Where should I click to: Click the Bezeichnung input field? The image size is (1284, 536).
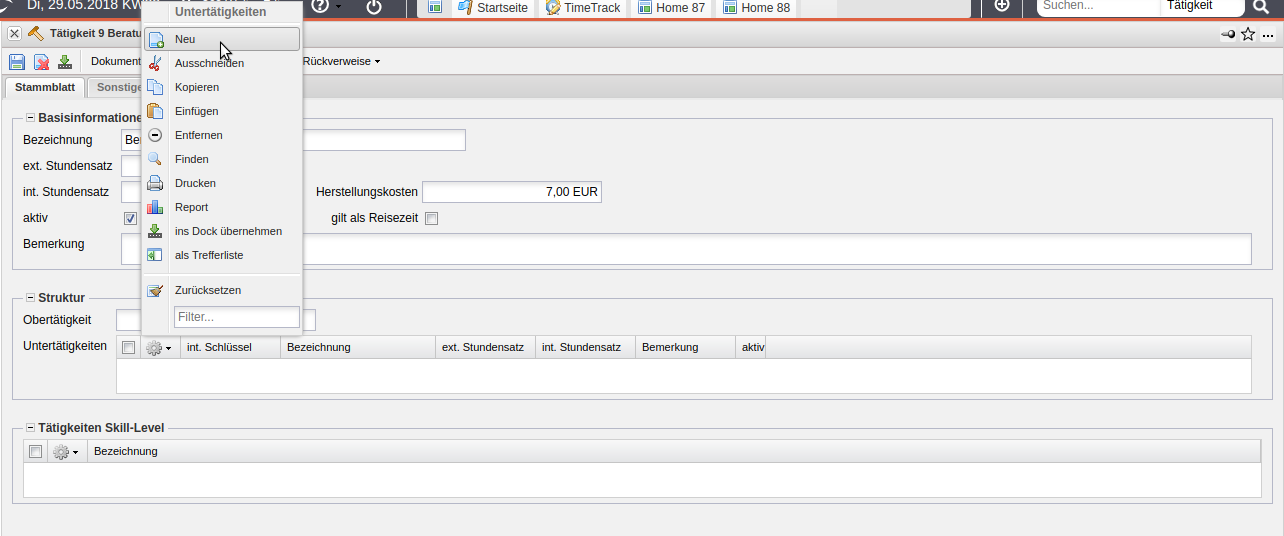(293, 140)
